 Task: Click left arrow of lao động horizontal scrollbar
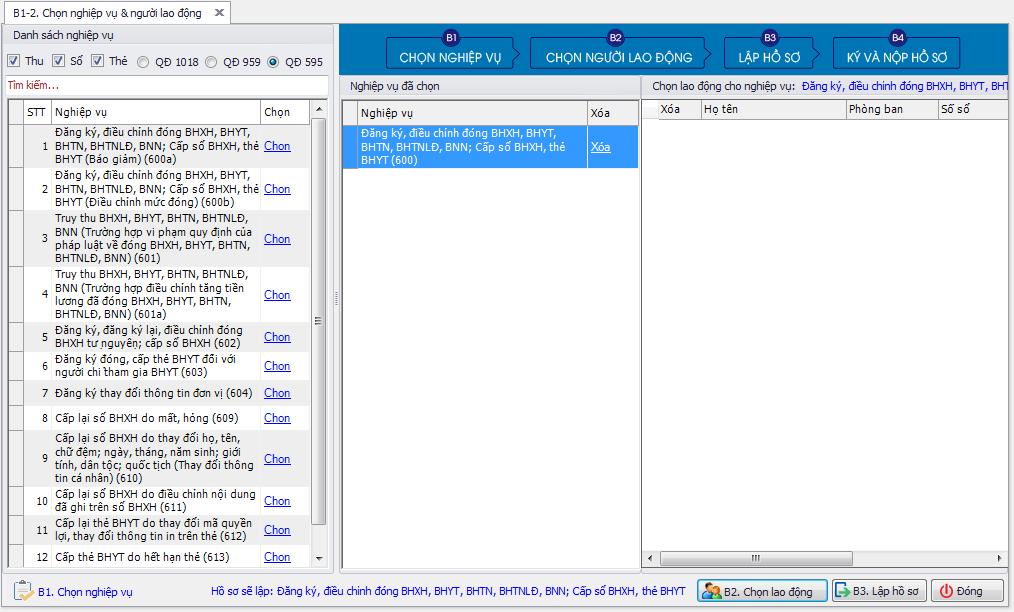coord(650,558)
